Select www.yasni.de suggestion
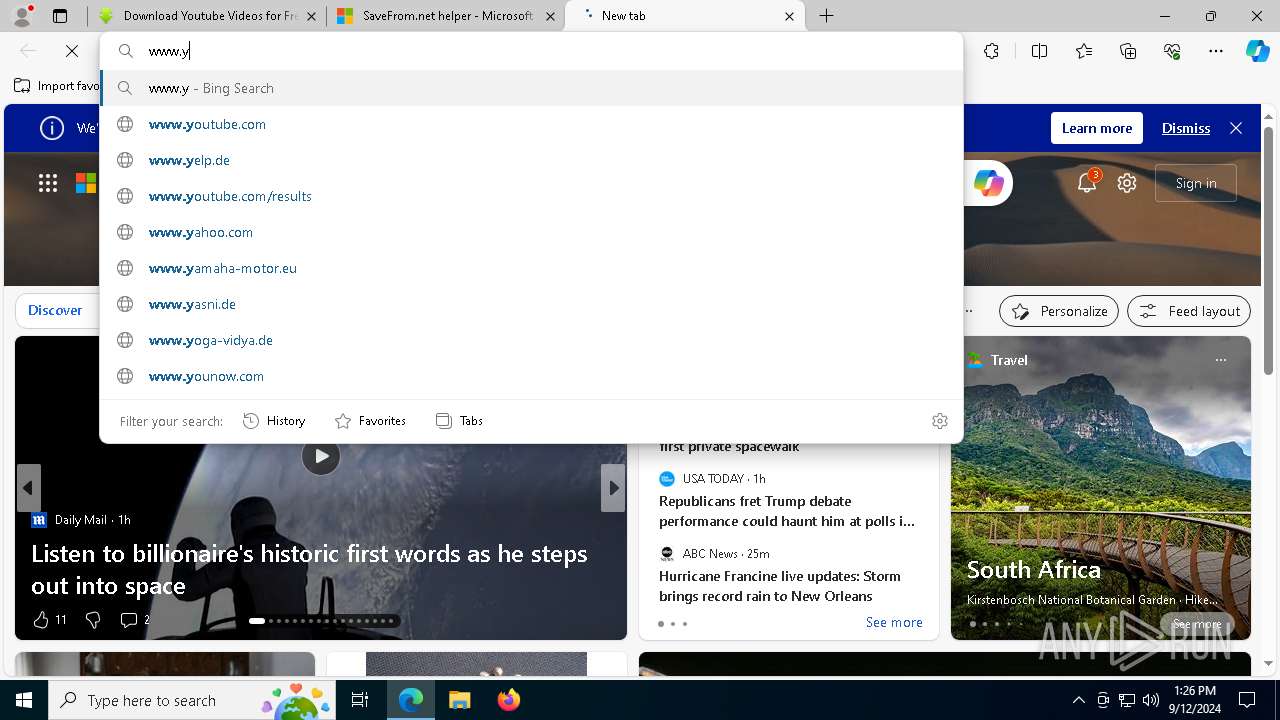 532,304
